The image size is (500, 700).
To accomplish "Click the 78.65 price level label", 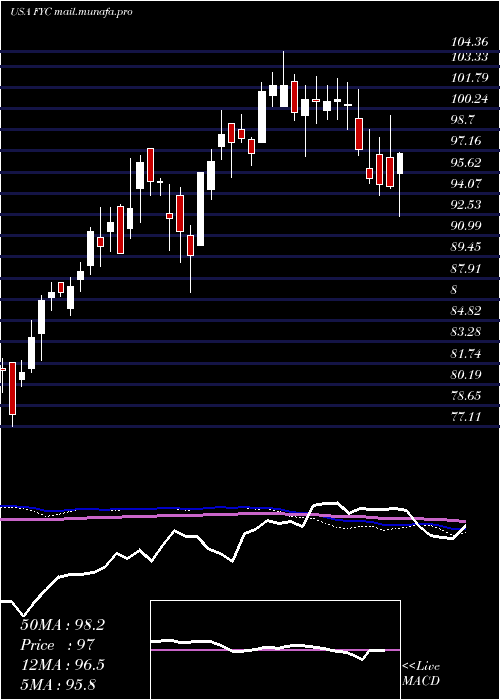I will (467, 396).
